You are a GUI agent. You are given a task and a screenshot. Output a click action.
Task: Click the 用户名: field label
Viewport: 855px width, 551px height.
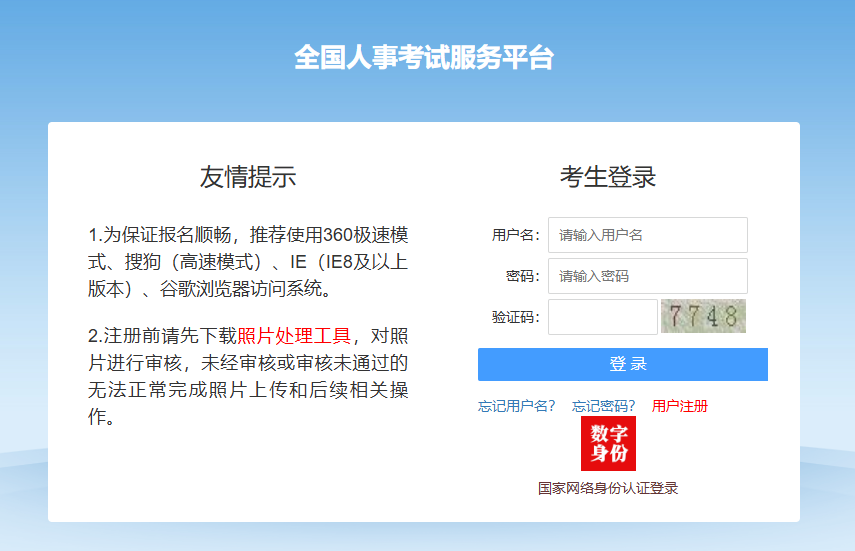click(x=515, y=235)
